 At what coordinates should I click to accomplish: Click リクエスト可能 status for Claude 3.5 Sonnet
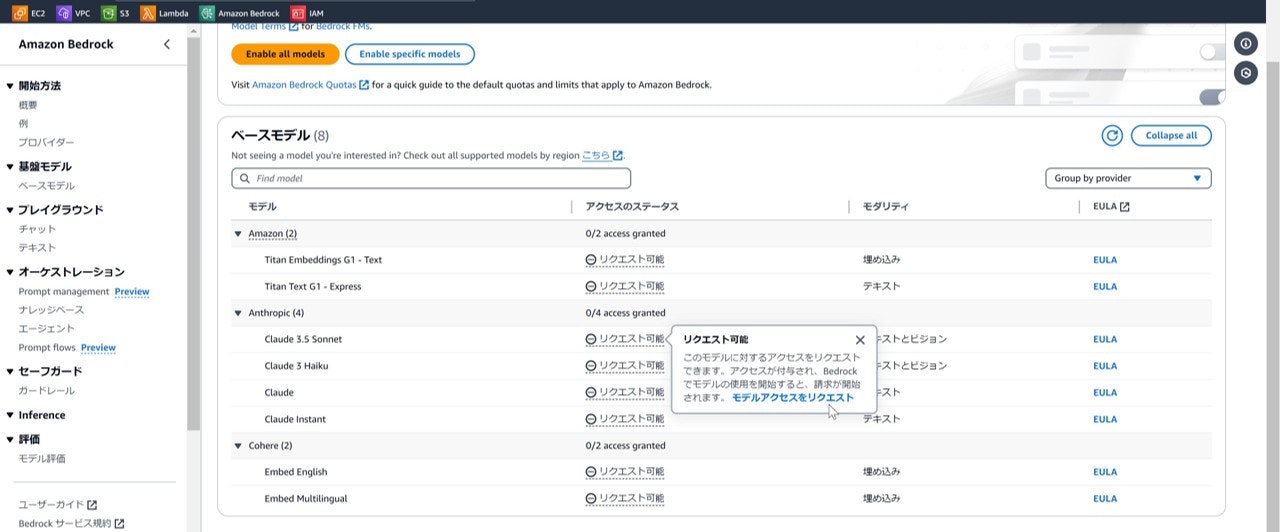point(625,340)
